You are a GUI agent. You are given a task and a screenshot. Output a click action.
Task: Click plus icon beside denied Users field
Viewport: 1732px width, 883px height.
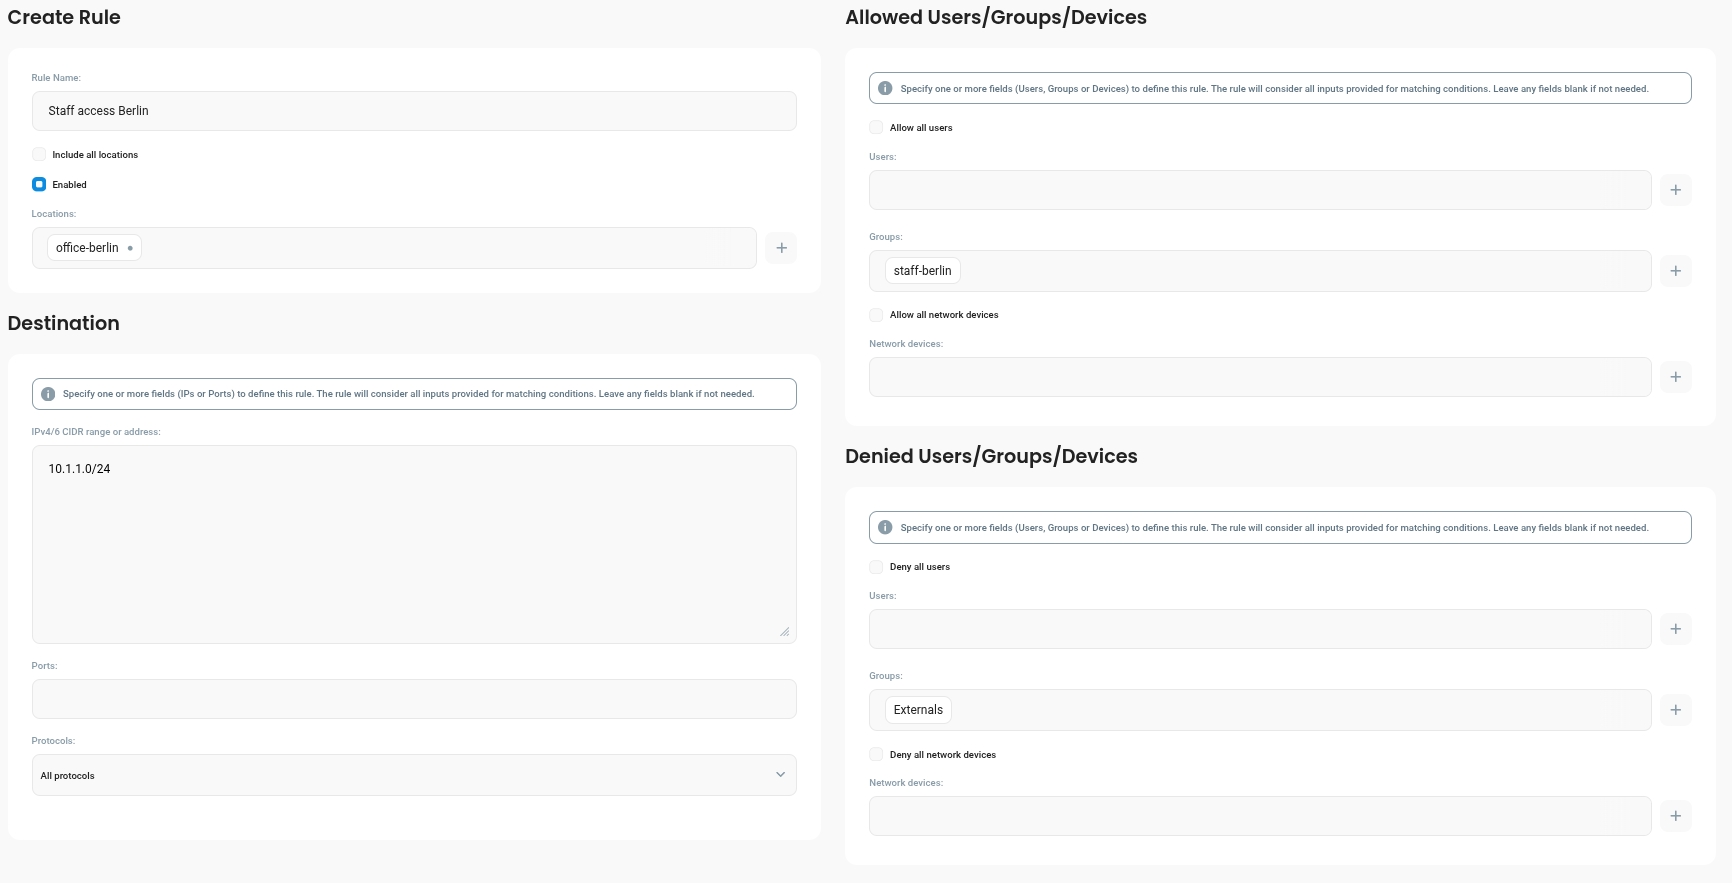click(1675, 629)
